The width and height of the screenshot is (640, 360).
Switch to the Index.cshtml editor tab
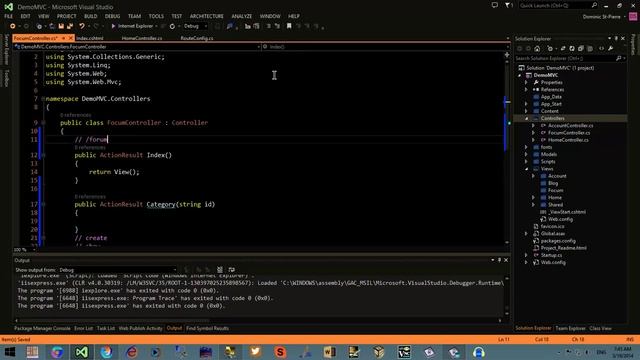(x=90, y=38)
